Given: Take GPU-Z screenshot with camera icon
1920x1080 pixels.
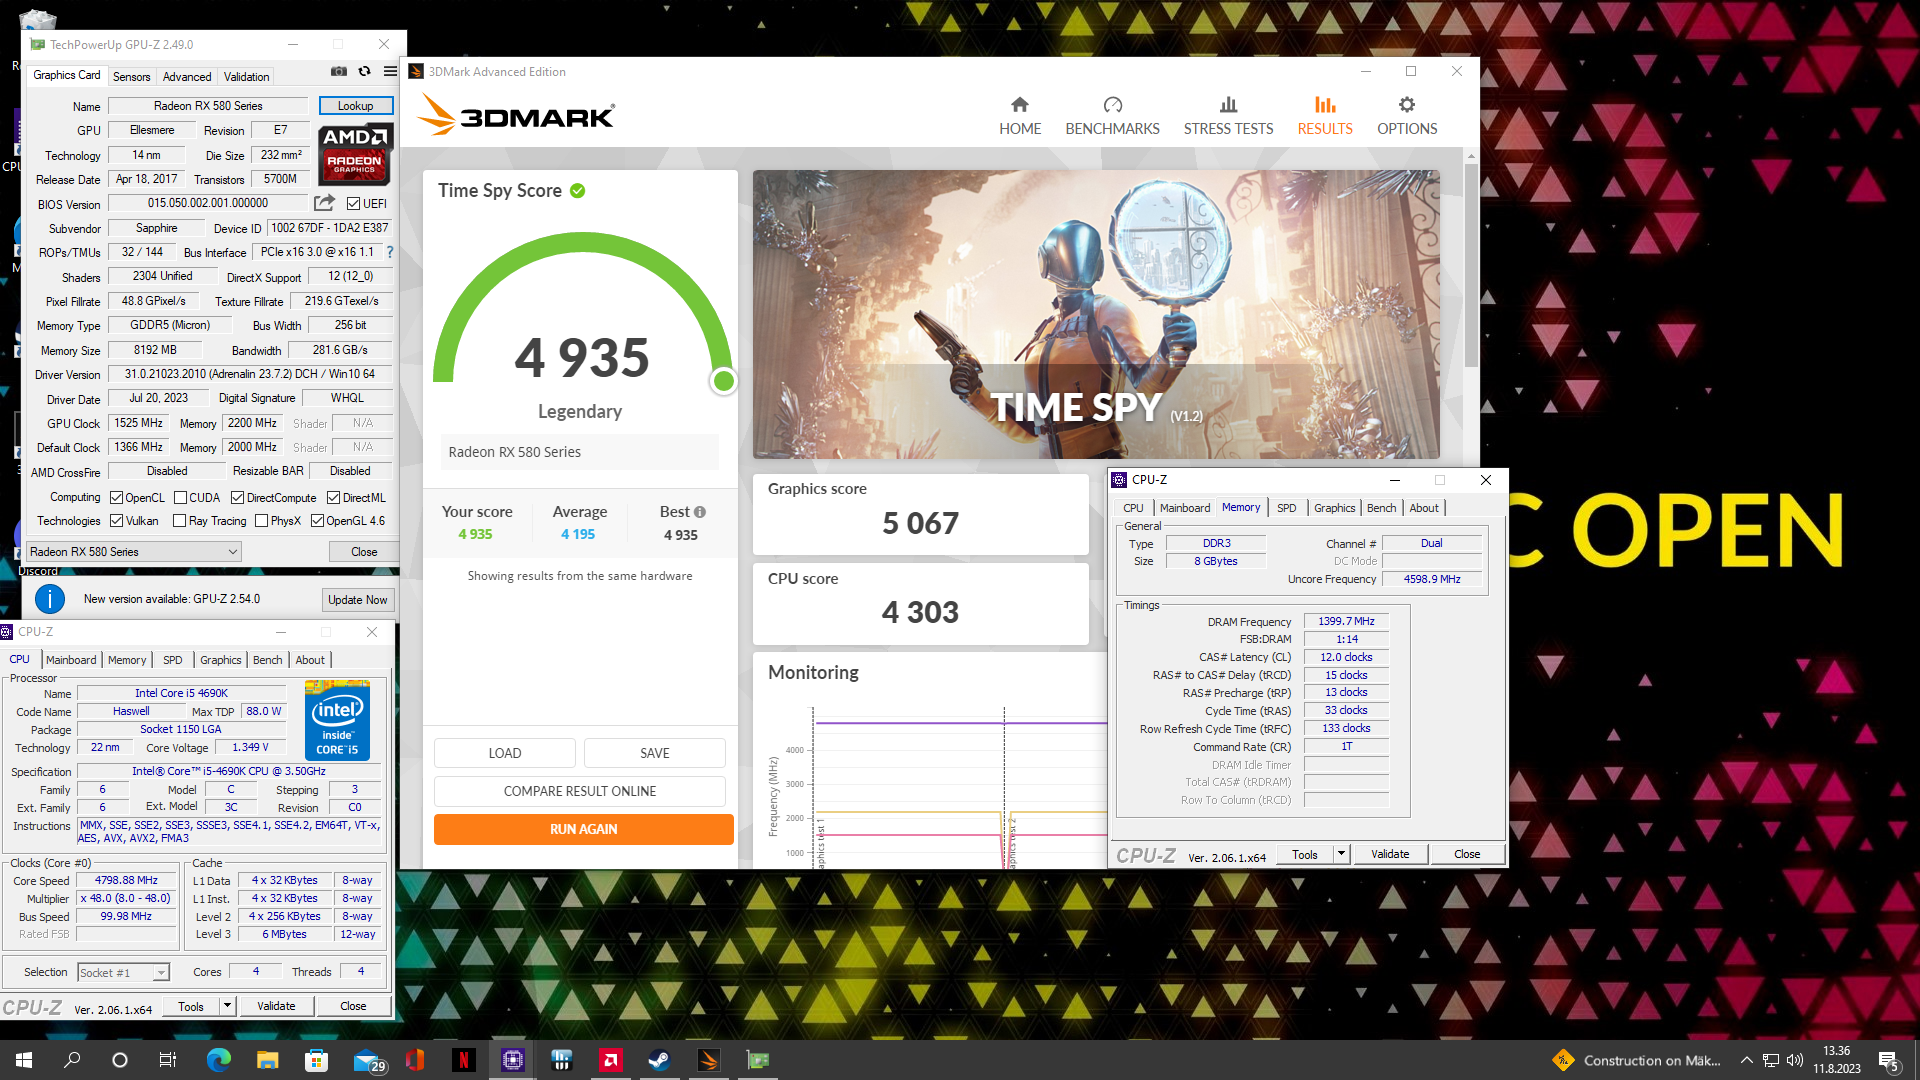Looking at the screenshot, I should [339, 71].
